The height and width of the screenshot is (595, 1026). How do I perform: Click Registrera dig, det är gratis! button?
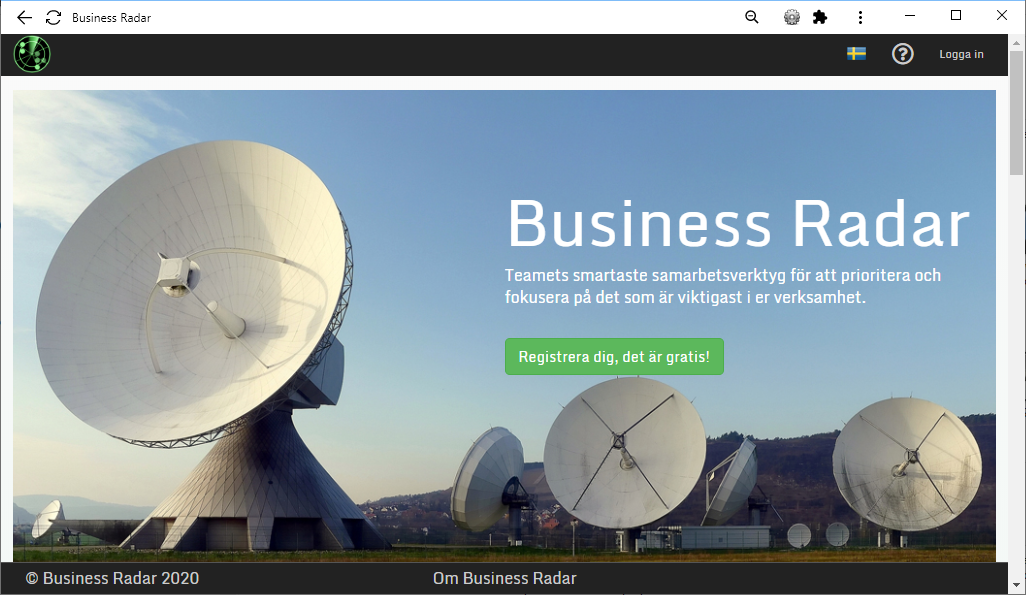[614, 357]
